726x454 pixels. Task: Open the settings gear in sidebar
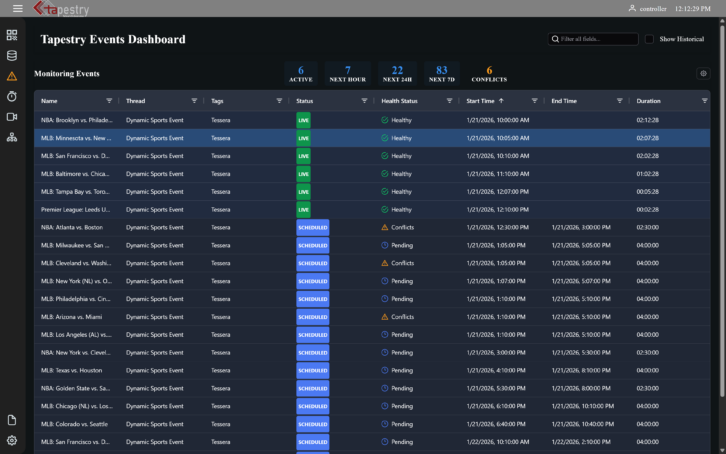pyautogui.click(x=12, y=440)
